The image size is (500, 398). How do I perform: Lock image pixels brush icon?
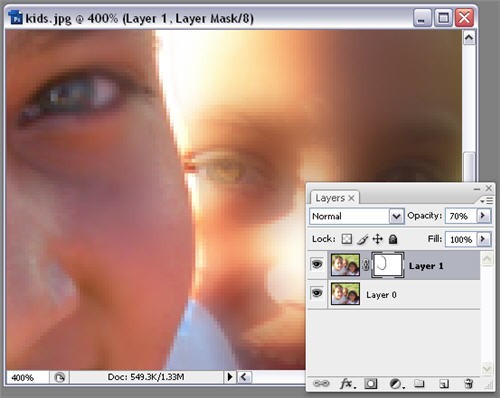pyautogui.click(x=363, y=239)
